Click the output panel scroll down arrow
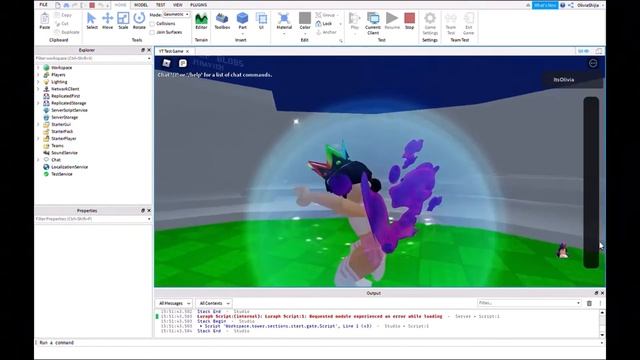This screenshot has height=360, width=640. click(602, 335)
